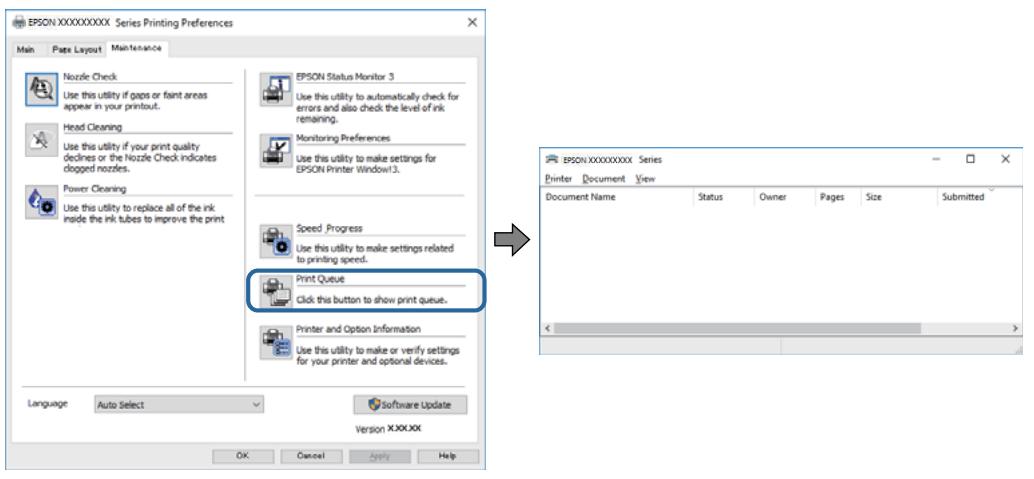This screenshot has width=1034, height=479.
Task: Open Printer and Option Information icon
Action: click(274, 342)
